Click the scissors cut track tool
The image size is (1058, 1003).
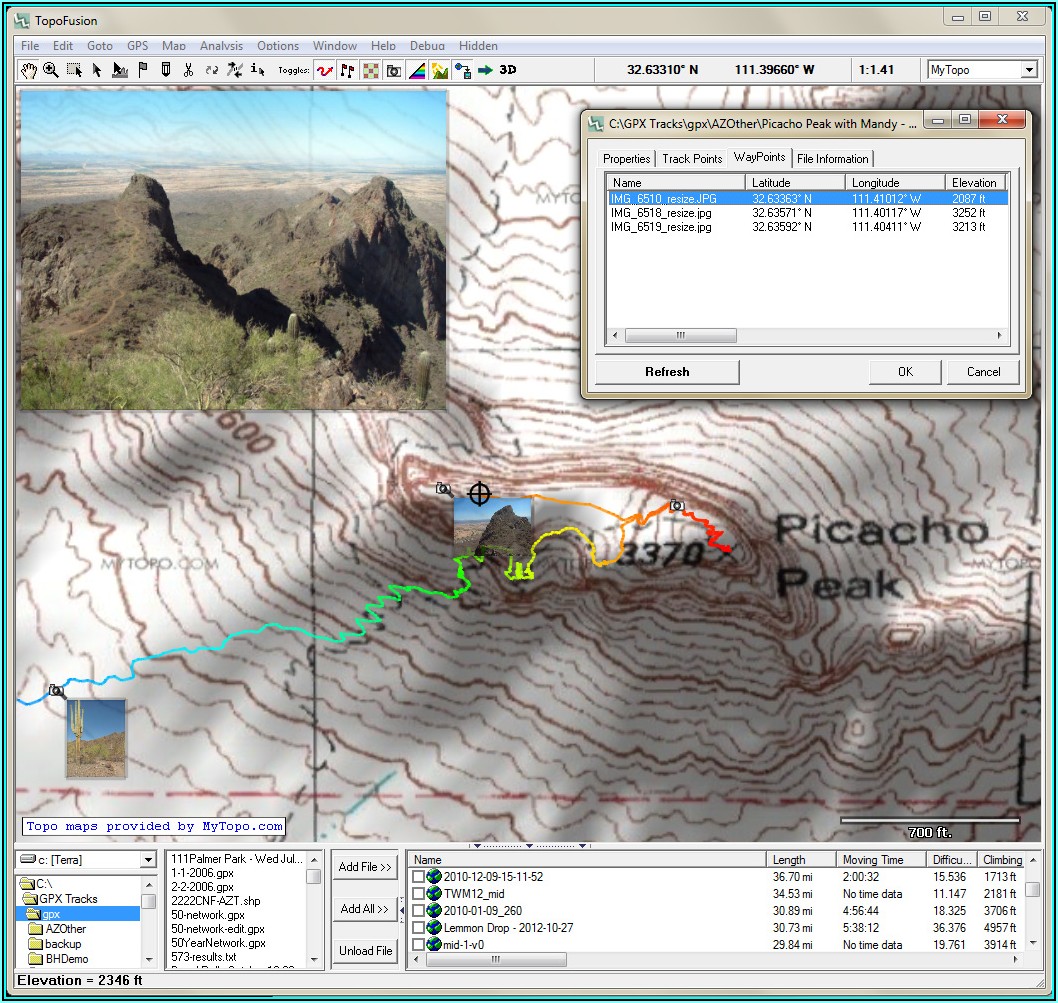tap(188, 70)
